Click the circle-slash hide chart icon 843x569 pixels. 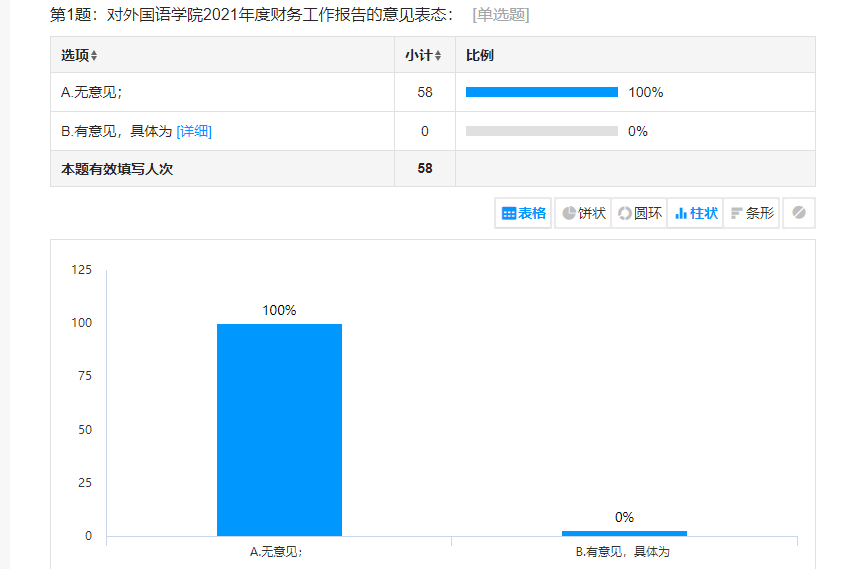[x=798, y=213]
